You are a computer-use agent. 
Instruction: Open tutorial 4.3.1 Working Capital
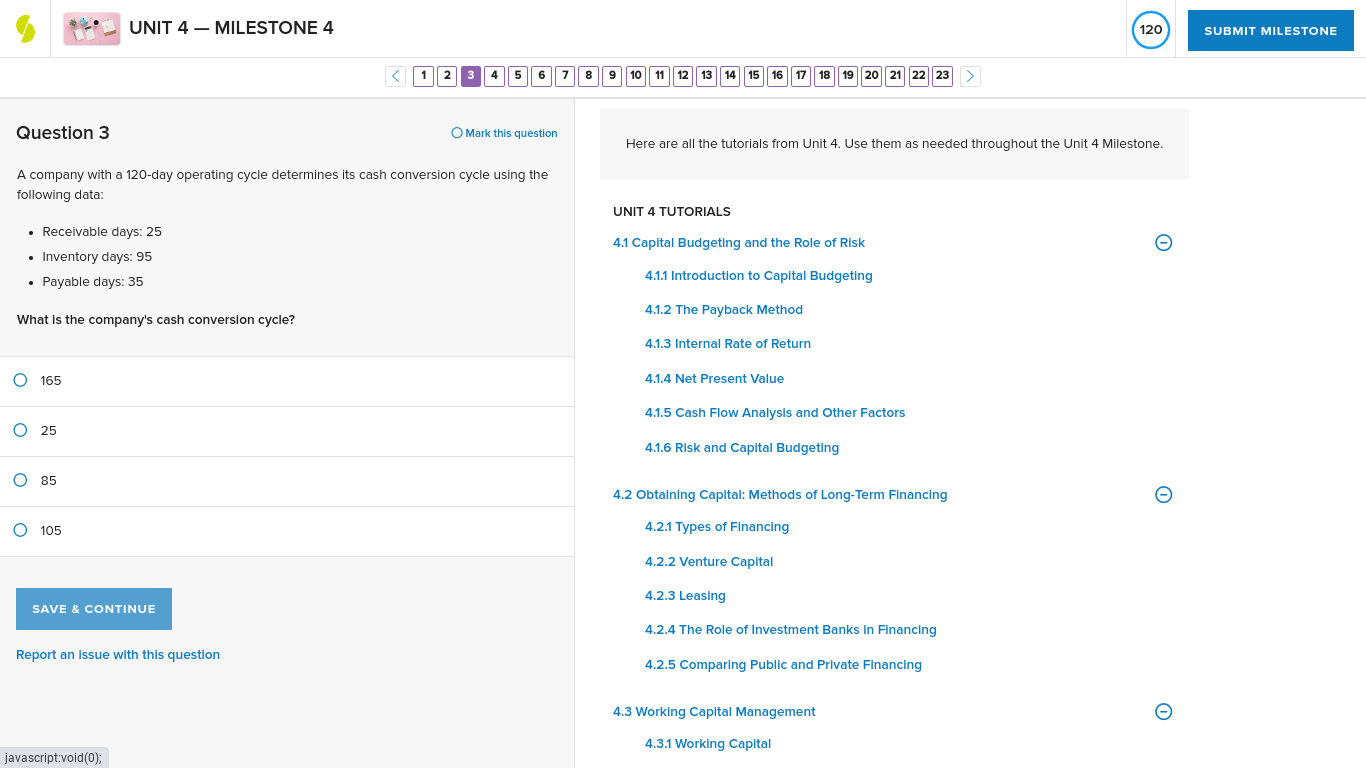tap(707, 743)
